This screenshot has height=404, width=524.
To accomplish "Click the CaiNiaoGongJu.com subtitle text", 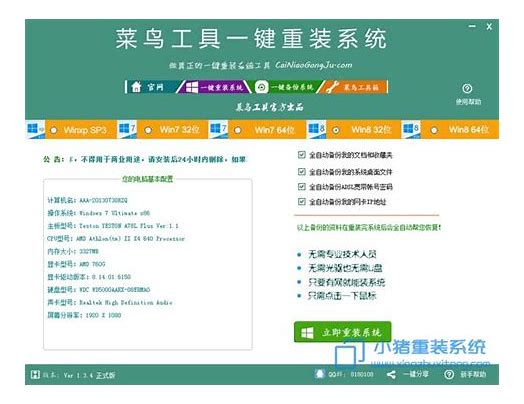I will (x=313, y=65).
